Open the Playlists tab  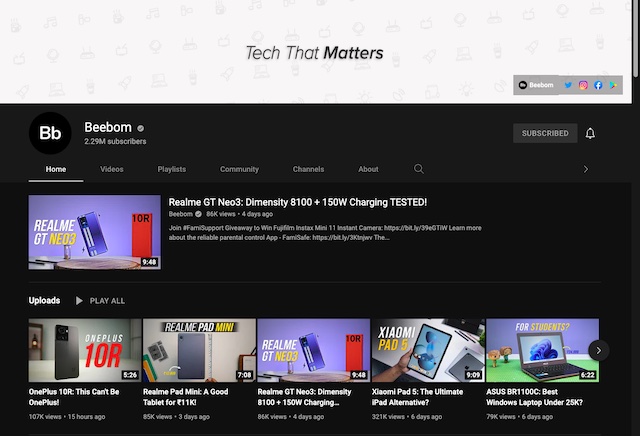[171, 169]
